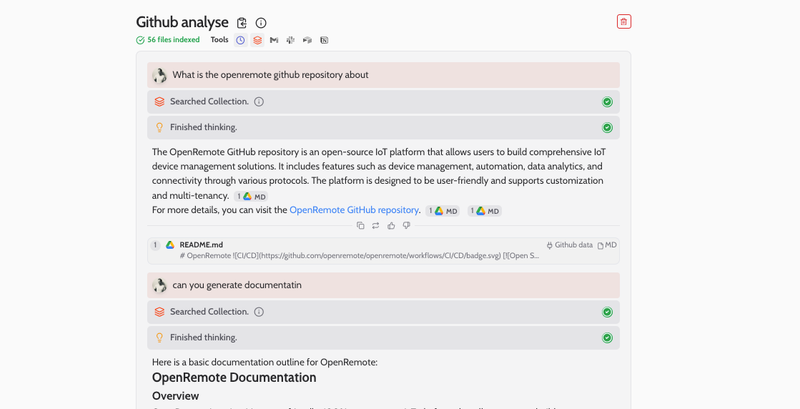The image size is (800, 409).
Task: Click the 56 files indexed status text
Action: [173, 40]
